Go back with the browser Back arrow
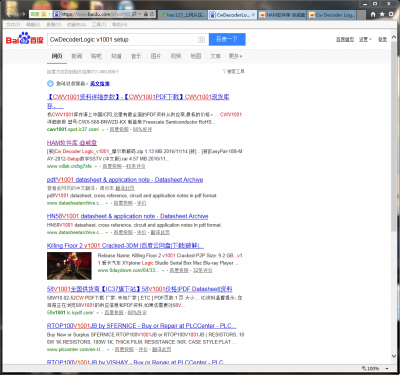The width and height of the screenshot is (400, 375). [x=10, y=14]
